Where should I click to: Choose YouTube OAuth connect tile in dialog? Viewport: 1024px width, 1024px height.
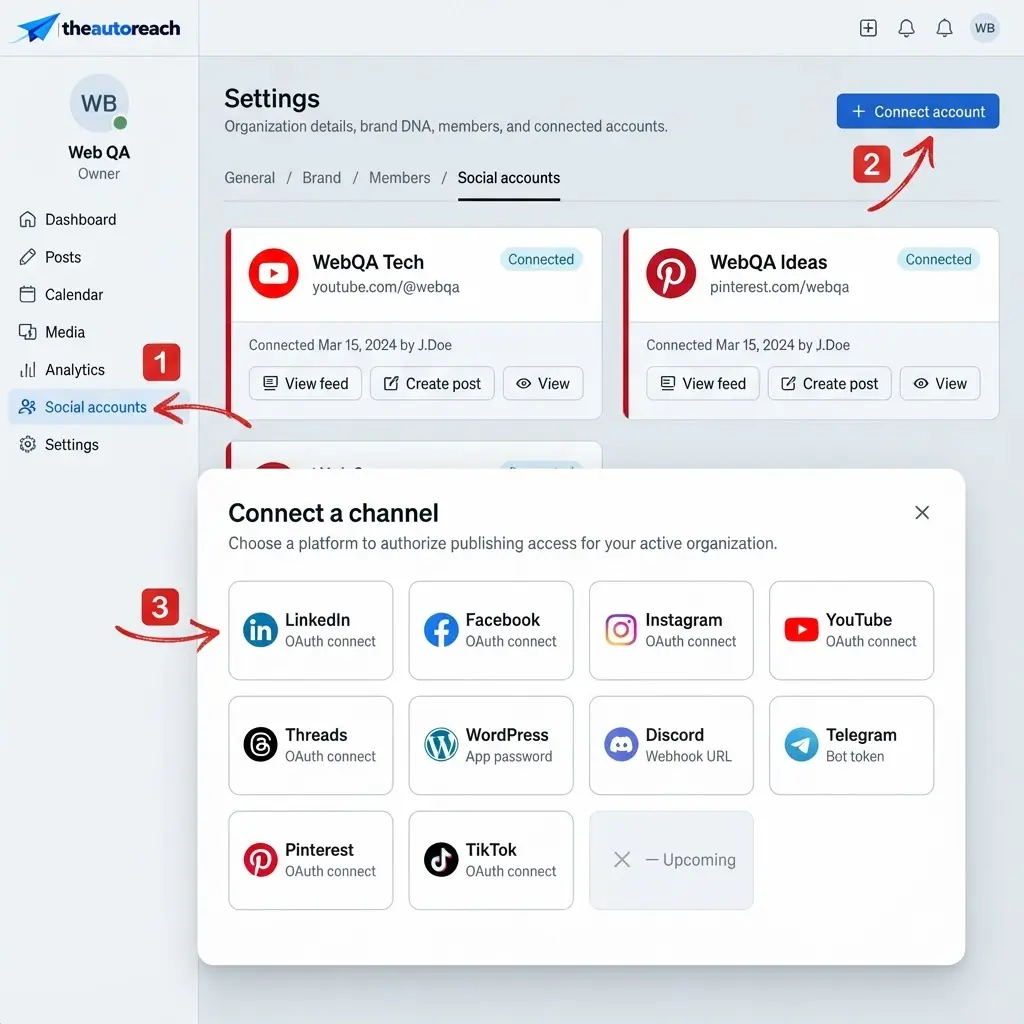click(852, 630)
